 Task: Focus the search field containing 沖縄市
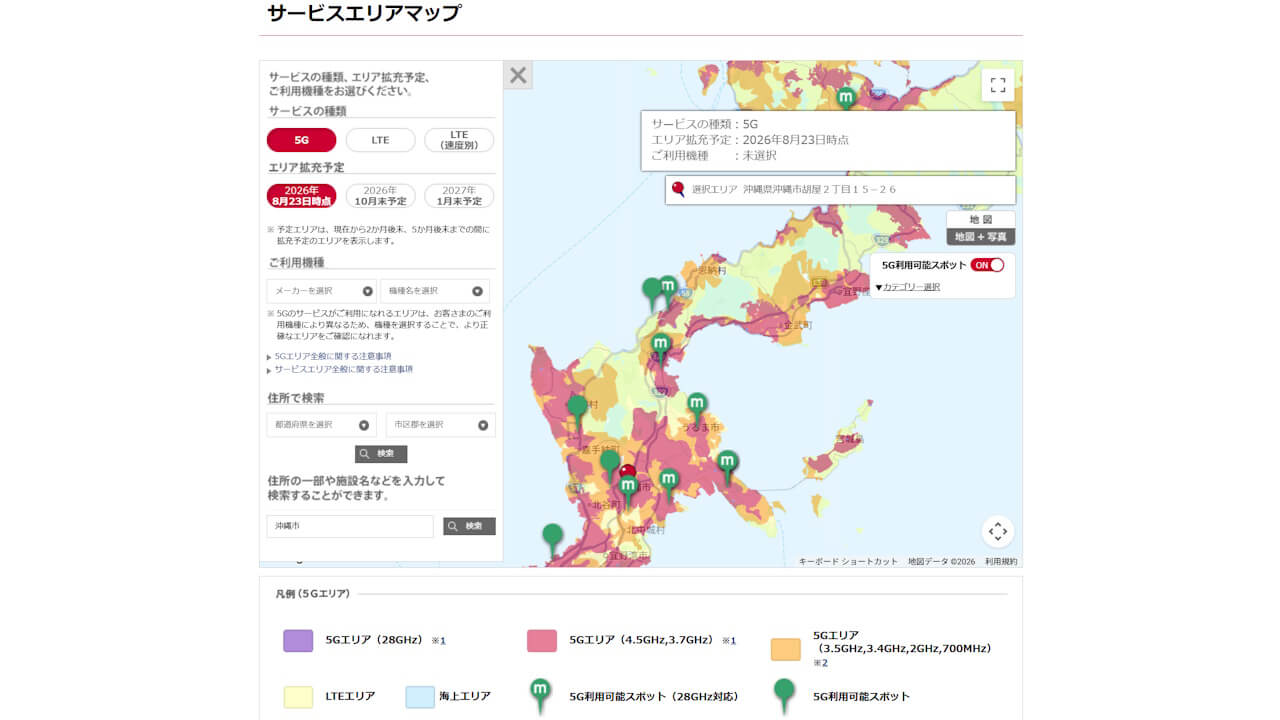click(x=350, y=526)
